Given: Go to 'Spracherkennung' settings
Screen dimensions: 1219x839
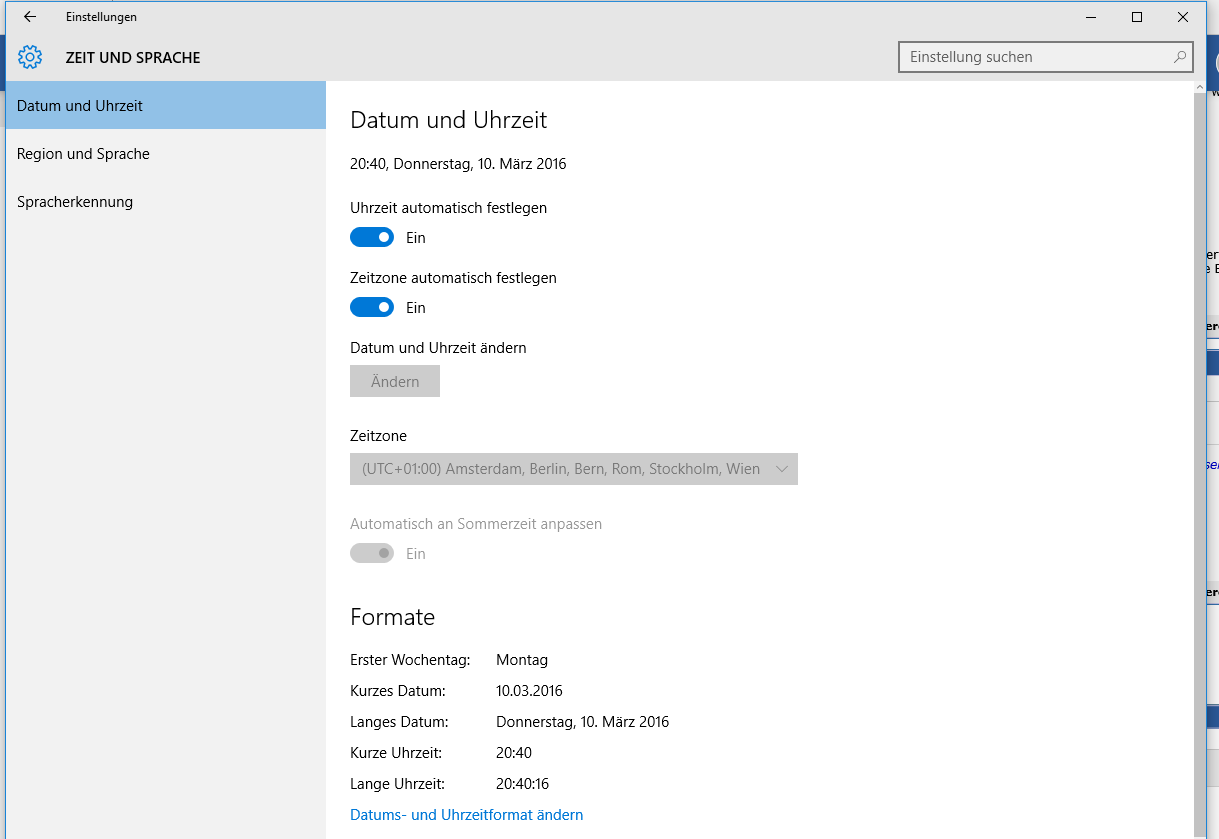Looking at the screenshot, I should coord(75,202).
